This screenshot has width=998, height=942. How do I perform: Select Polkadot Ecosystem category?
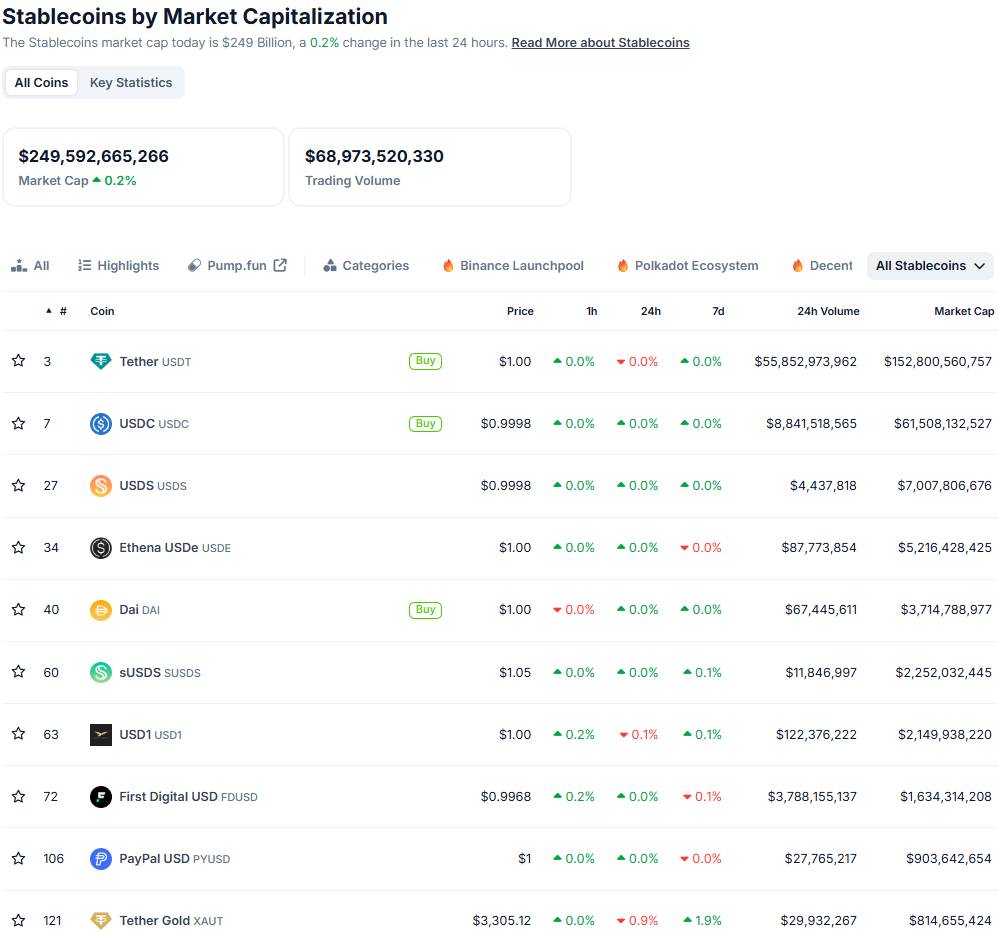(688, 265)
